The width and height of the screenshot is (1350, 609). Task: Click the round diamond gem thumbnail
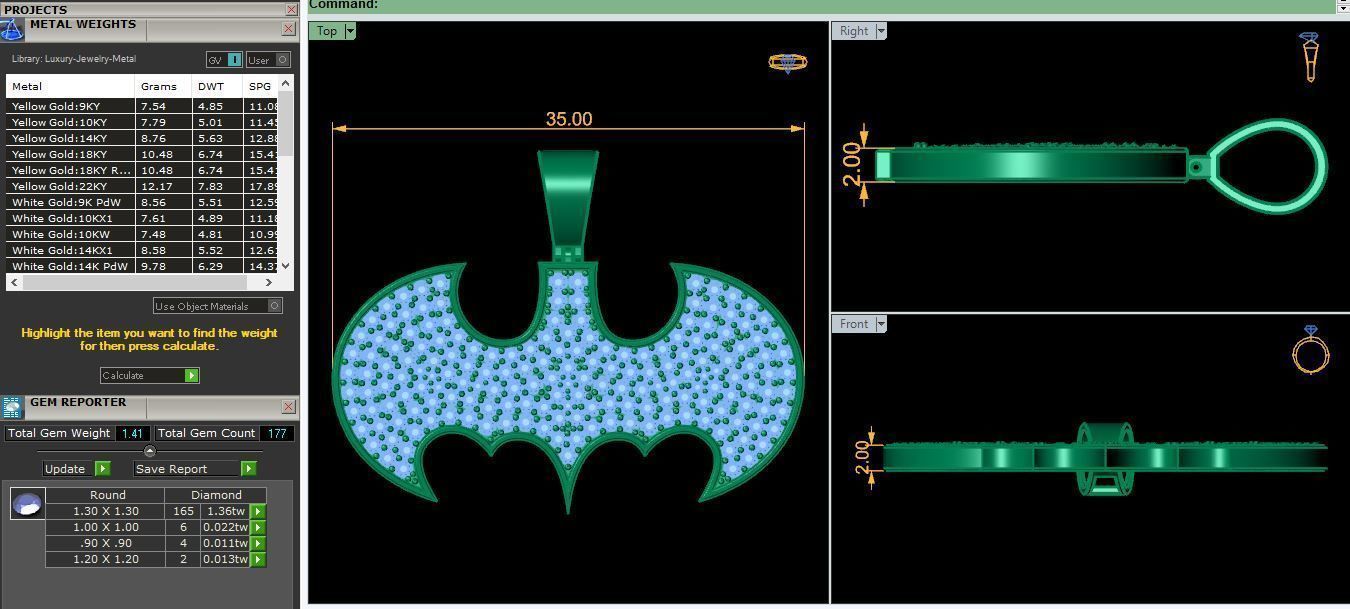point(27,504)
